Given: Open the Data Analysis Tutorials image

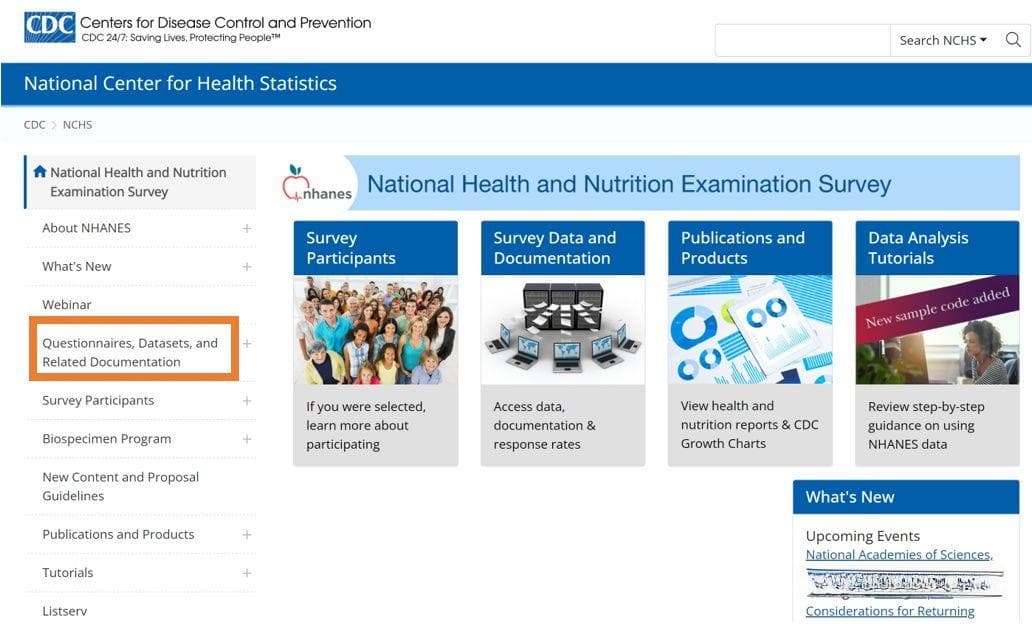Looking at the screenshot, I should coord(937,330).
